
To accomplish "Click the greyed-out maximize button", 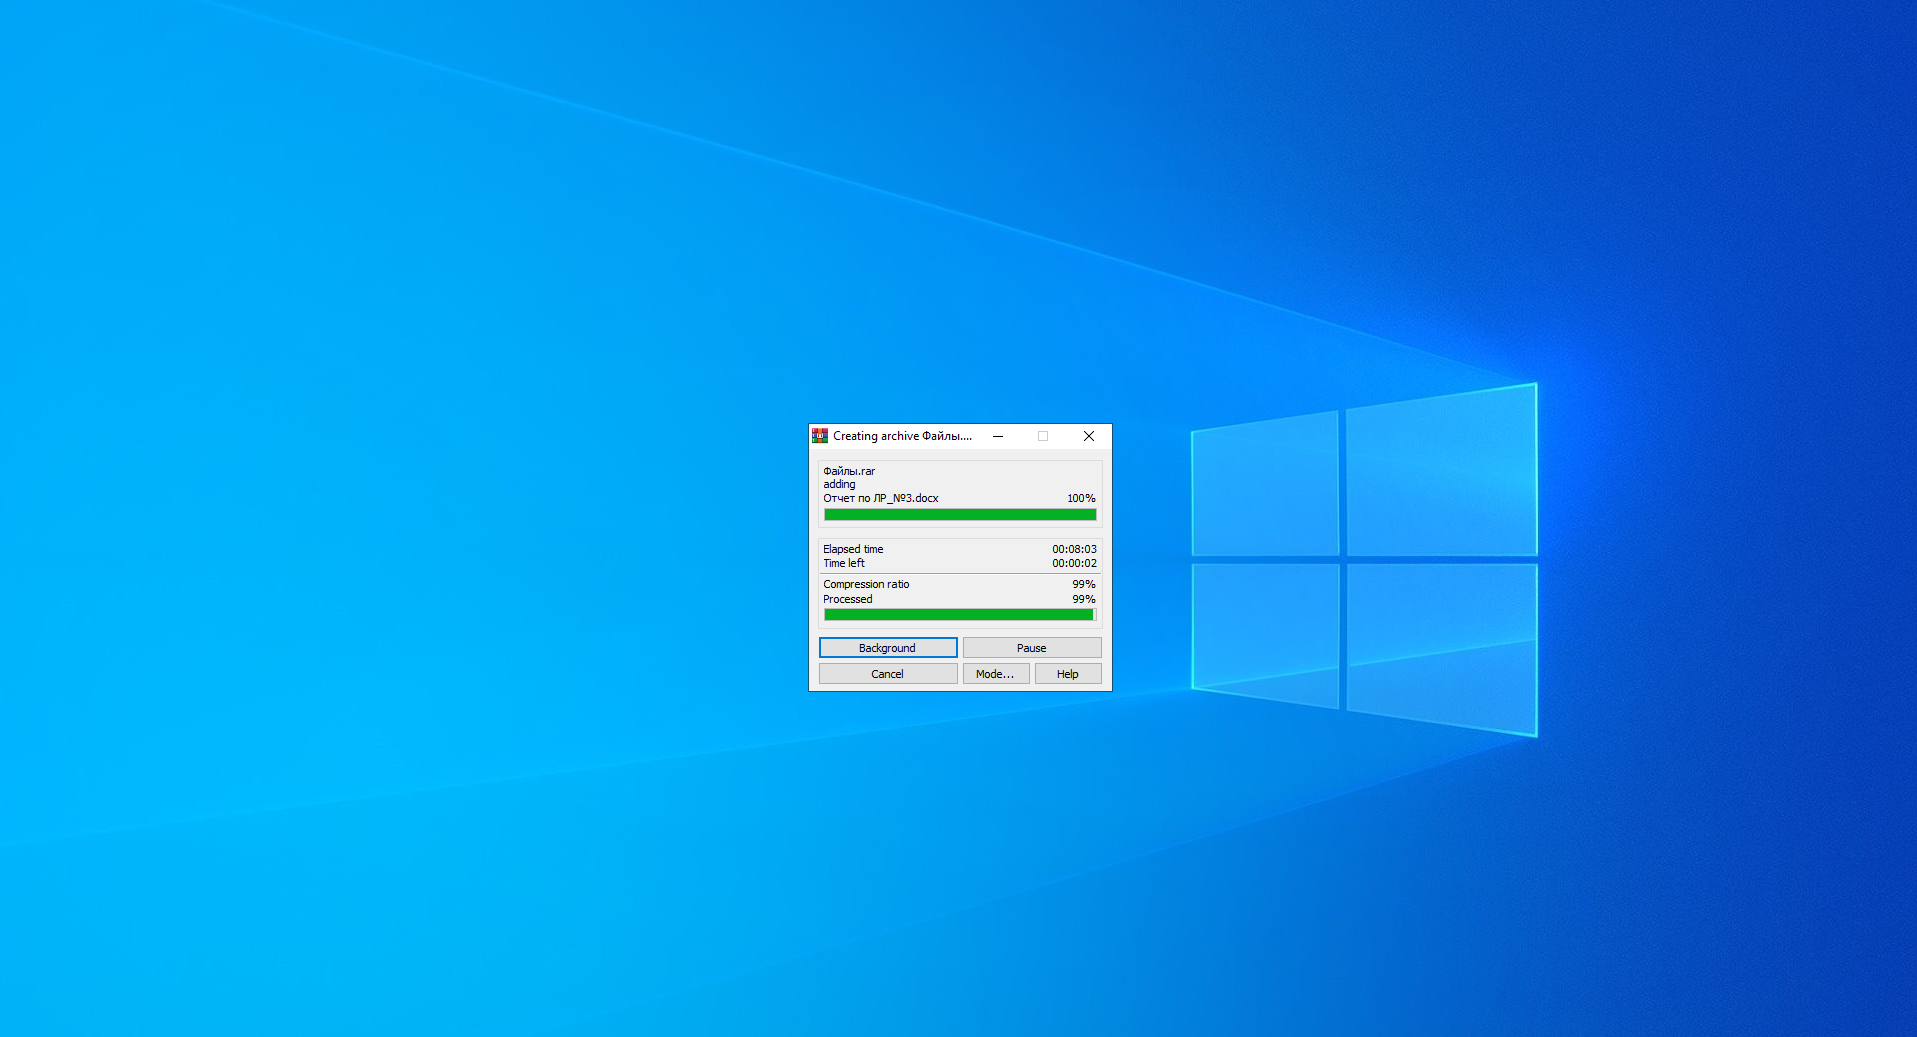I will pyautogui.click(x=1043, y=436).
